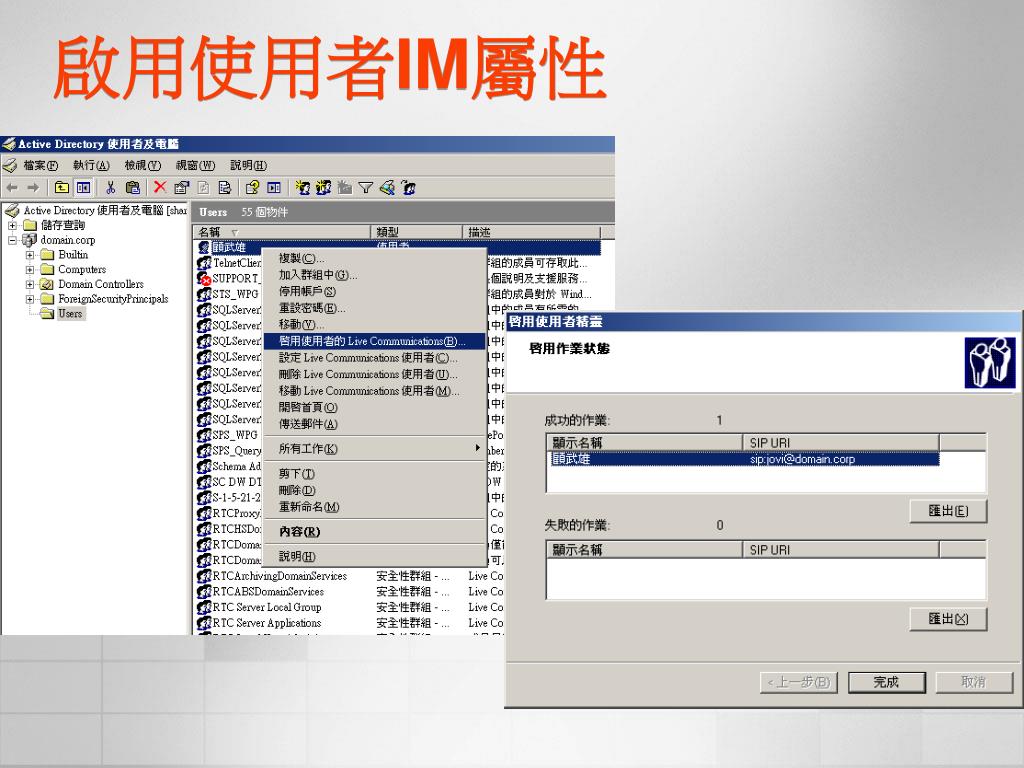Click the Create new group icon

(x=324, y=188)
